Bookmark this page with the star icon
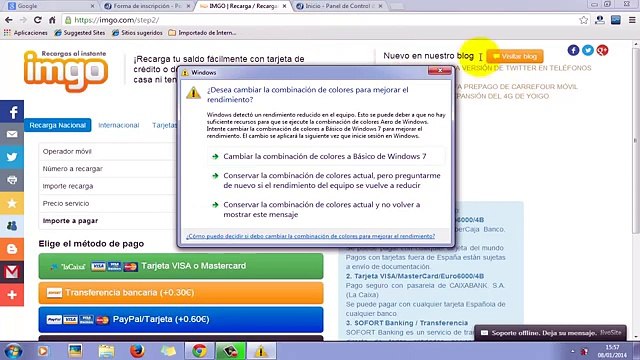Image resolution: width=640 pixels, height=360 pixels. (584, 20)
